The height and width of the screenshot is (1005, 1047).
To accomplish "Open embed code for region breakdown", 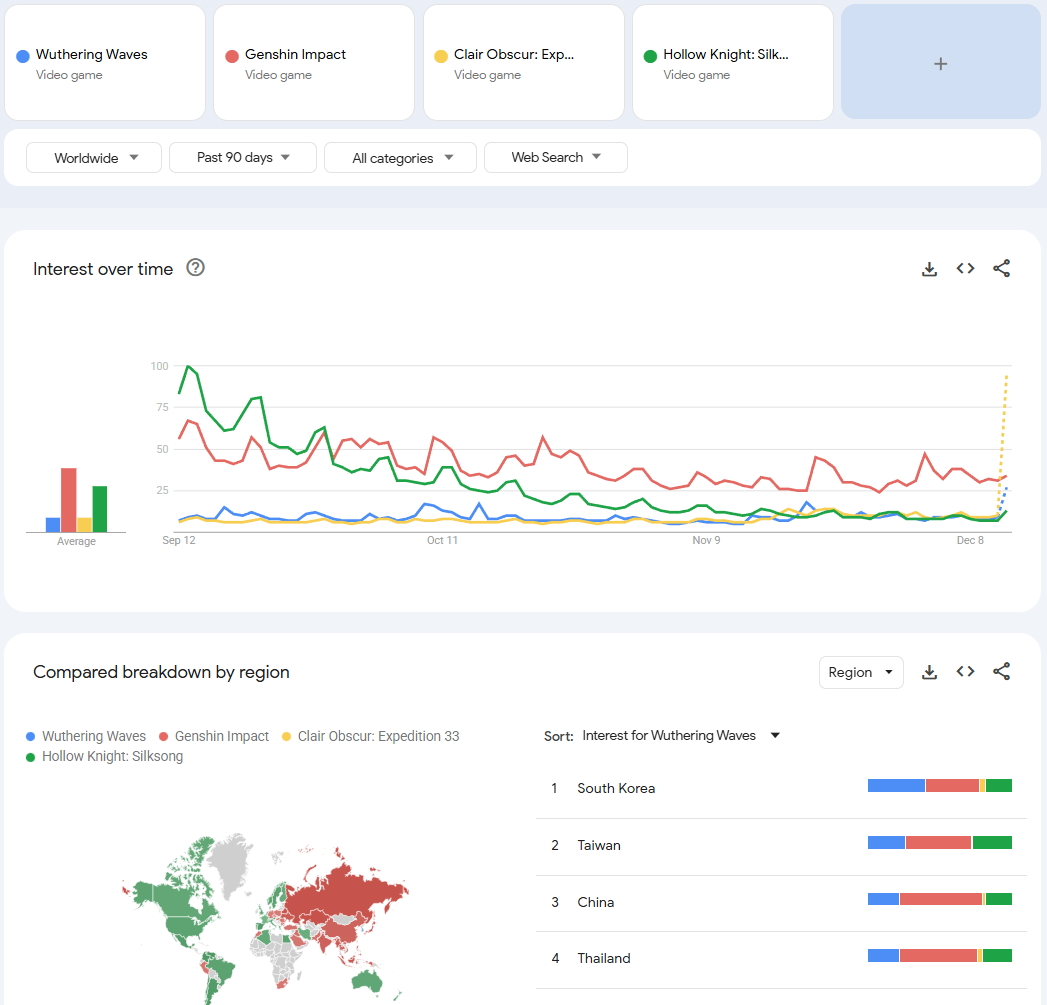I will [965, 672].
